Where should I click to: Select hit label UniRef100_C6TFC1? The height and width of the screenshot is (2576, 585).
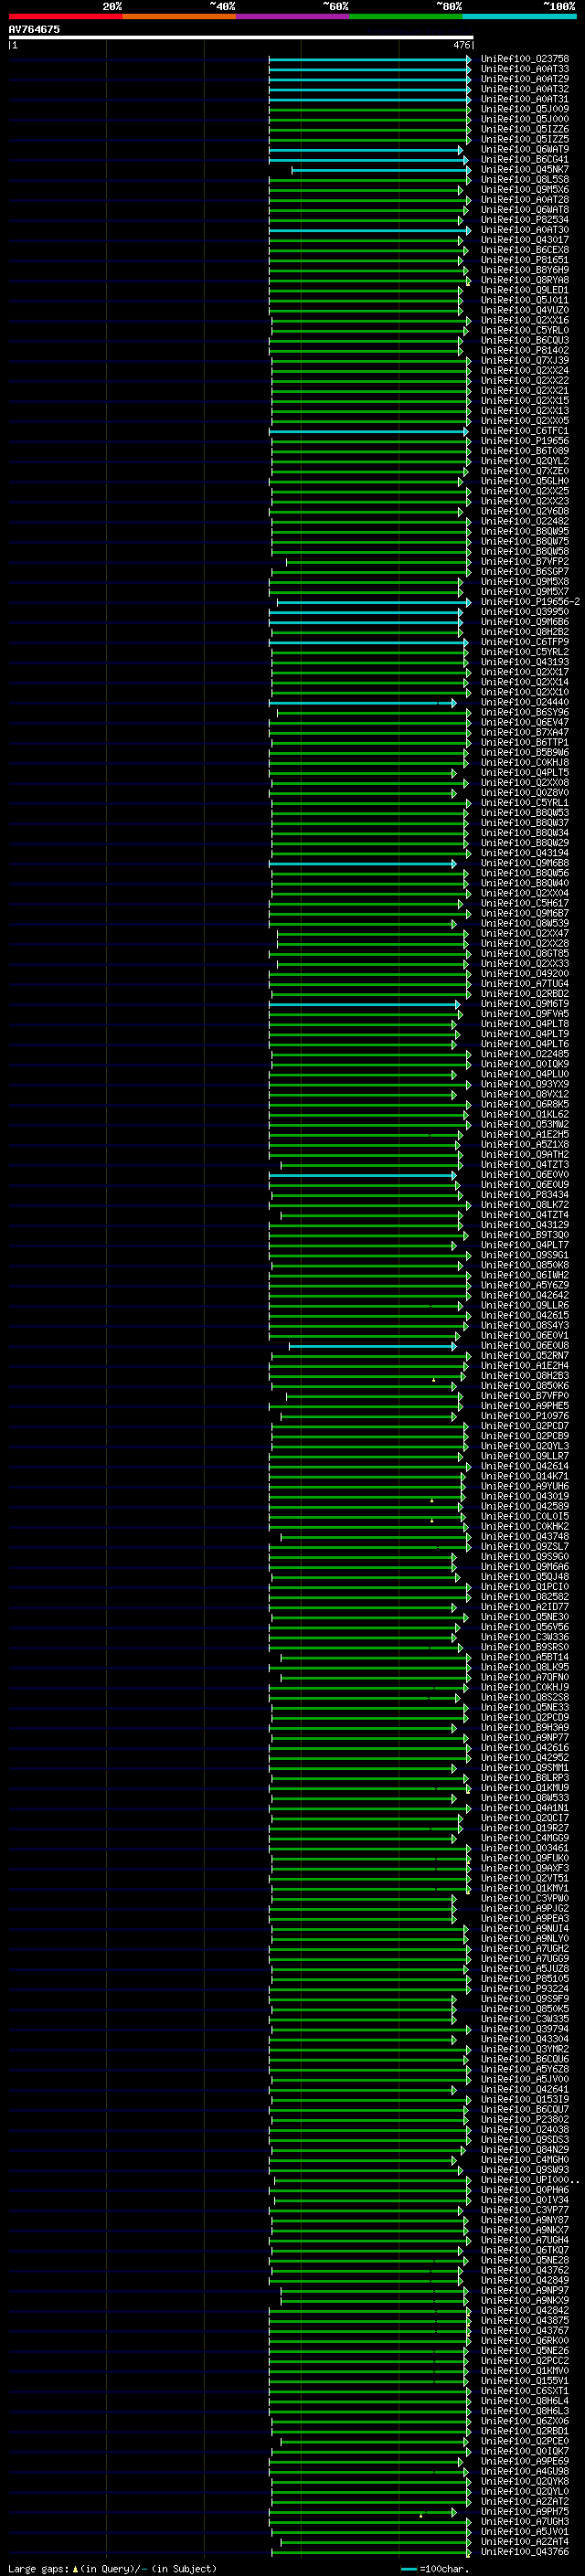525,431
